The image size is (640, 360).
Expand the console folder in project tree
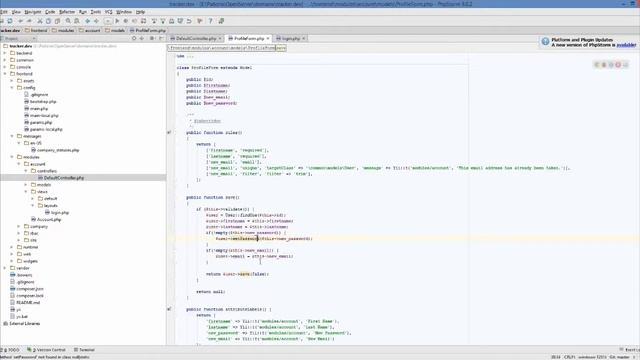point(5,67)
